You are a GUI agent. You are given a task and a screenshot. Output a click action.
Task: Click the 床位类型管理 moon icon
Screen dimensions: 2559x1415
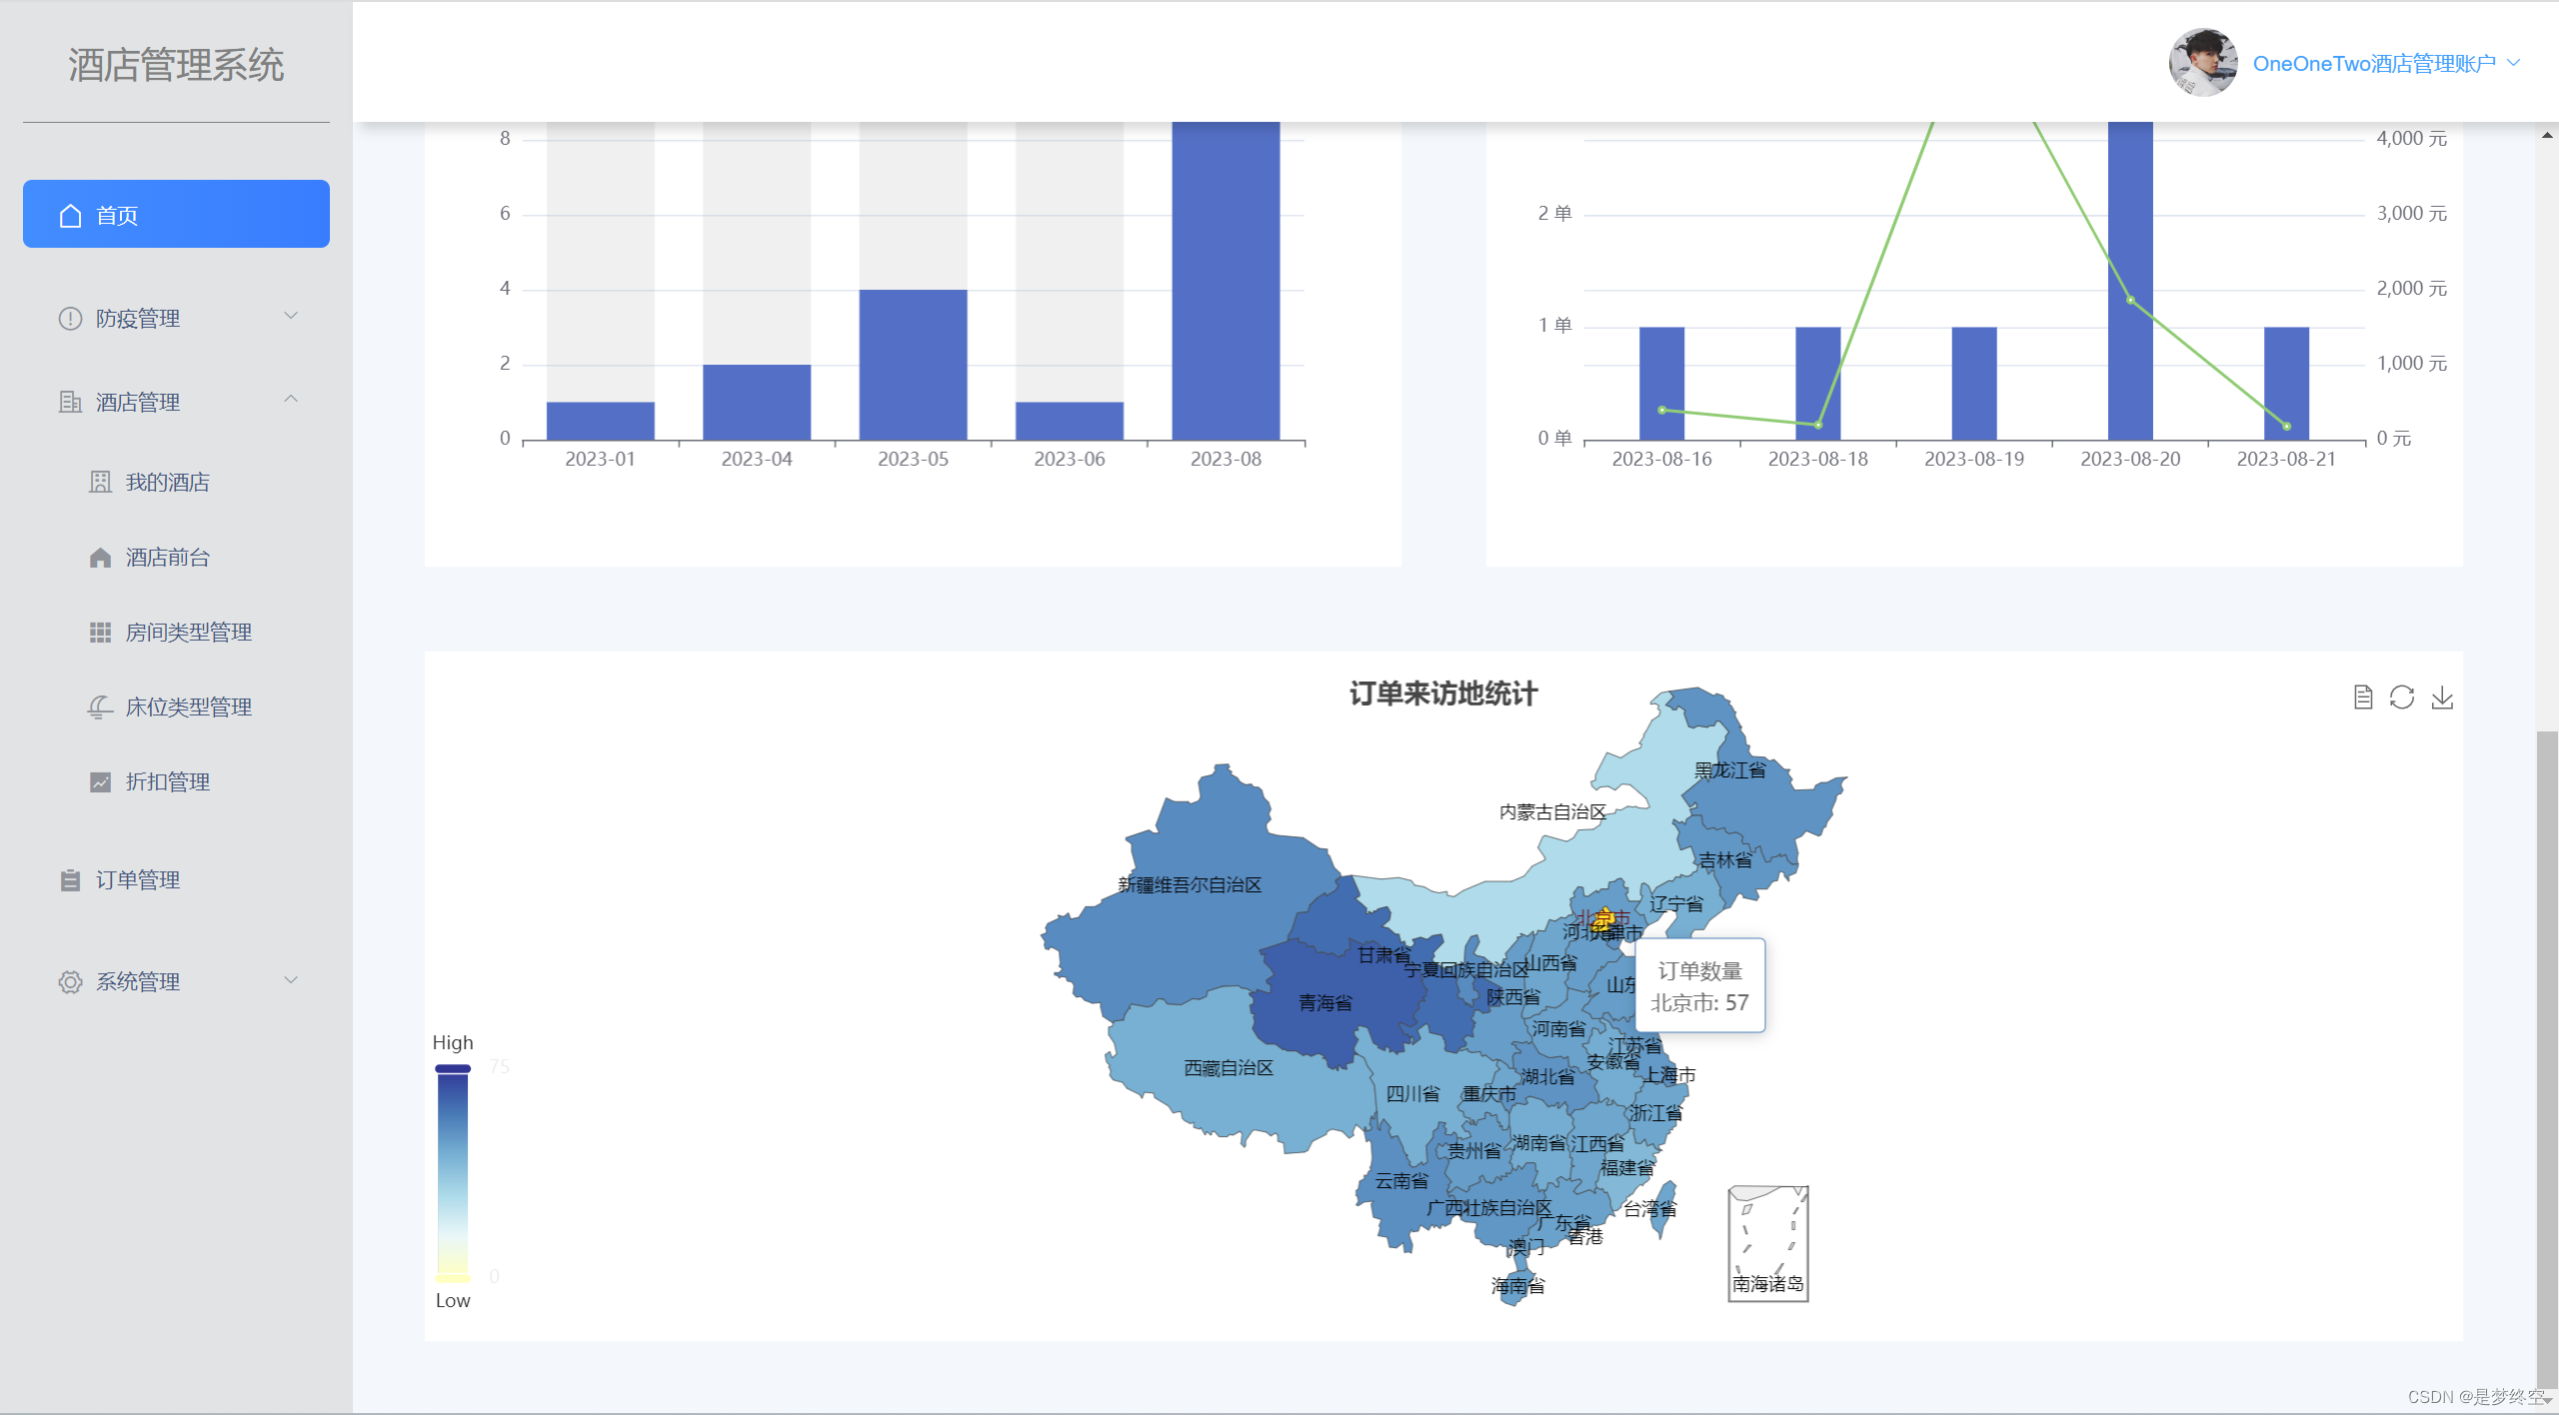coord(100,707)
